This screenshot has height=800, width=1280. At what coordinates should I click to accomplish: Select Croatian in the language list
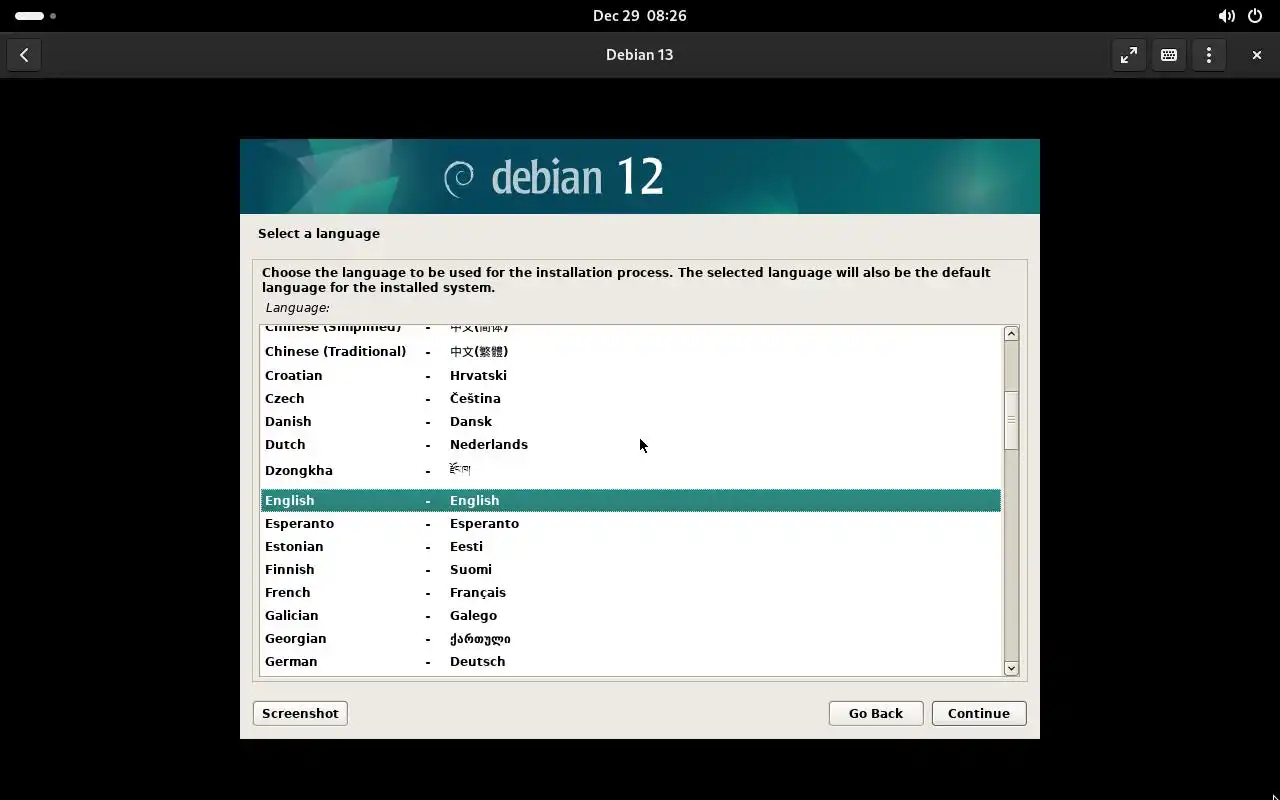pyautogui.click(x=630, y=375)
